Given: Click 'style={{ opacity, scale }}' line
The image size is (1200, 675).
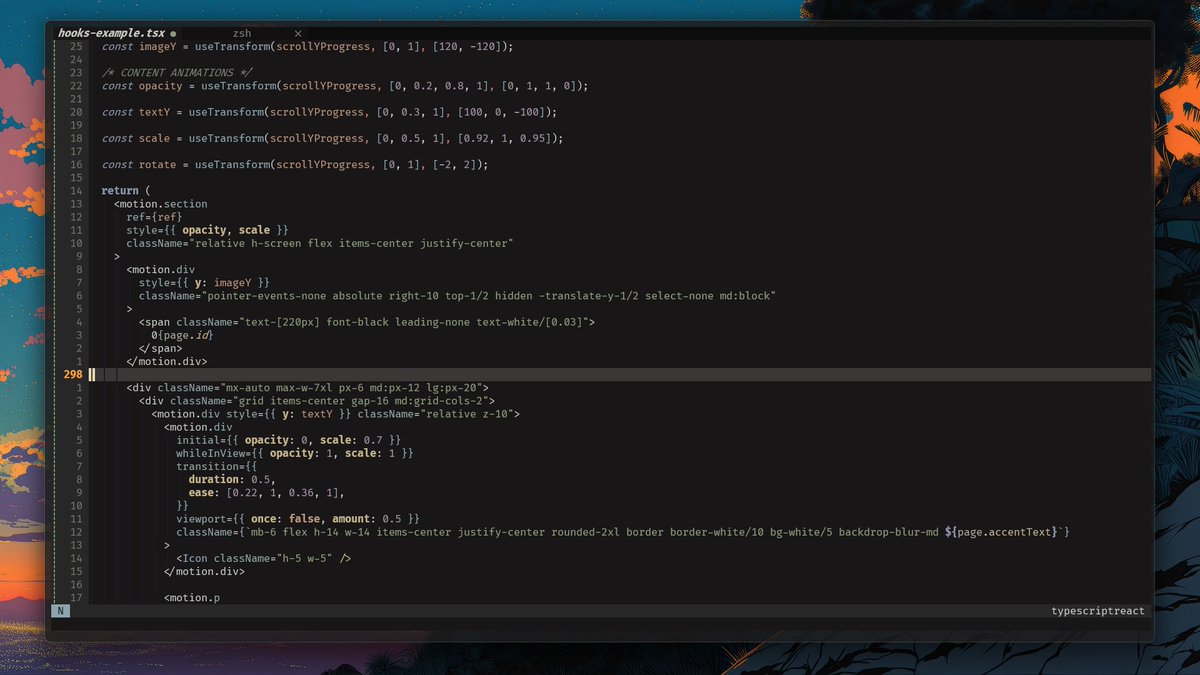Looking at the screenshot, I should coord(207,230).
